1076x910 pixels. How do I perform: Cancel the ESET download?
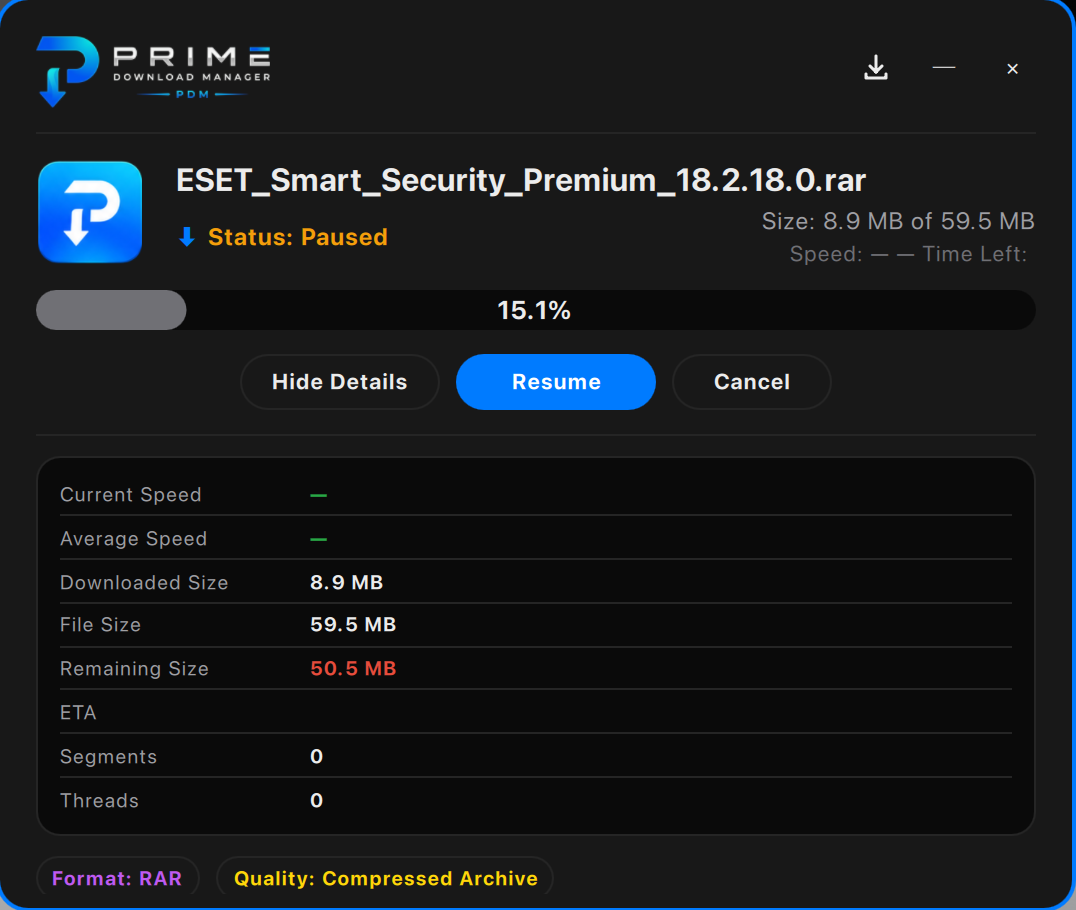point(751,382)
